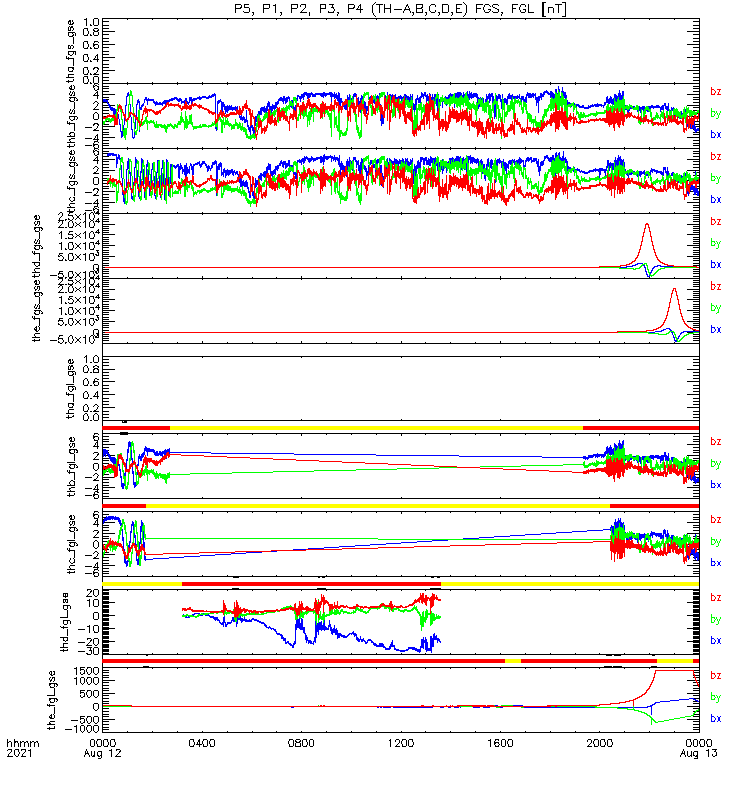Select the thd_fgl_gse axis label
Screen dimensions: 750x800
click(65, 622)
